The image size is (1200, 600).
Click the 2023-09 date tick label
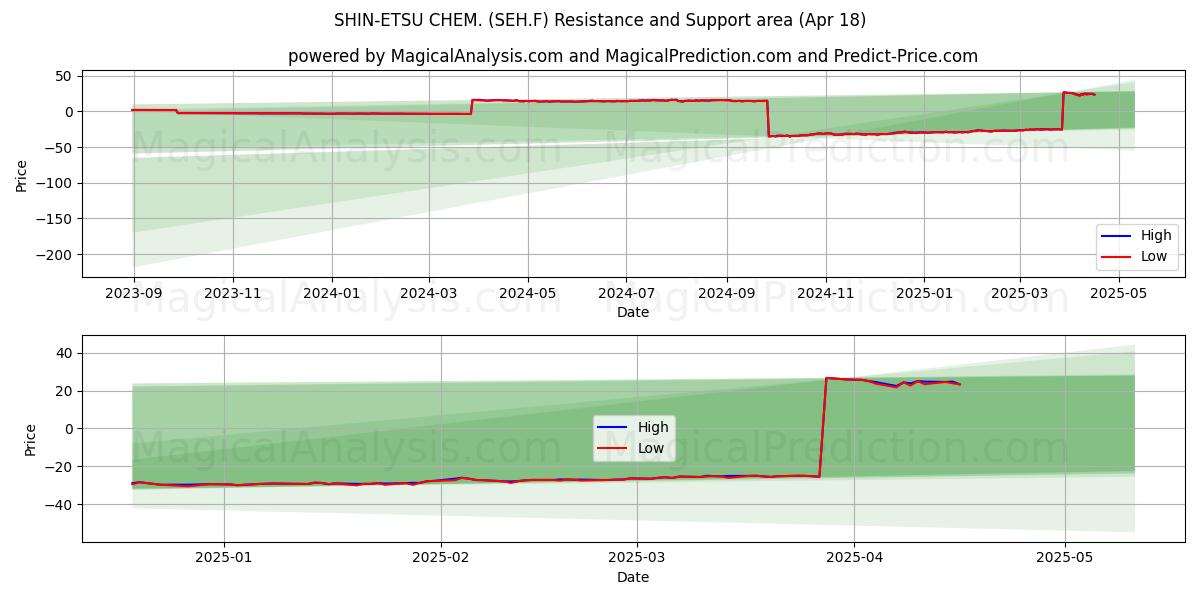pos(134,292)
